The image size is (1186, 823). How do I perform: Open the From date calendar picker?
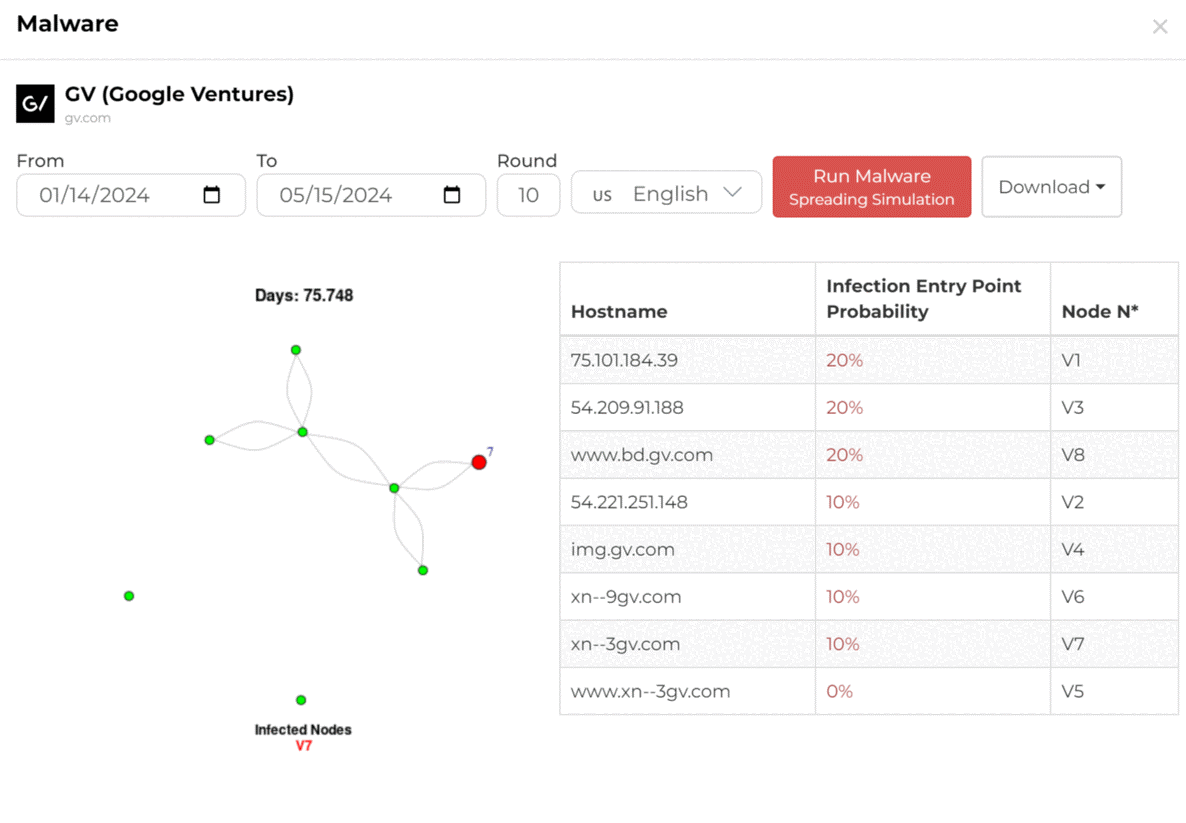coord(212,195)
